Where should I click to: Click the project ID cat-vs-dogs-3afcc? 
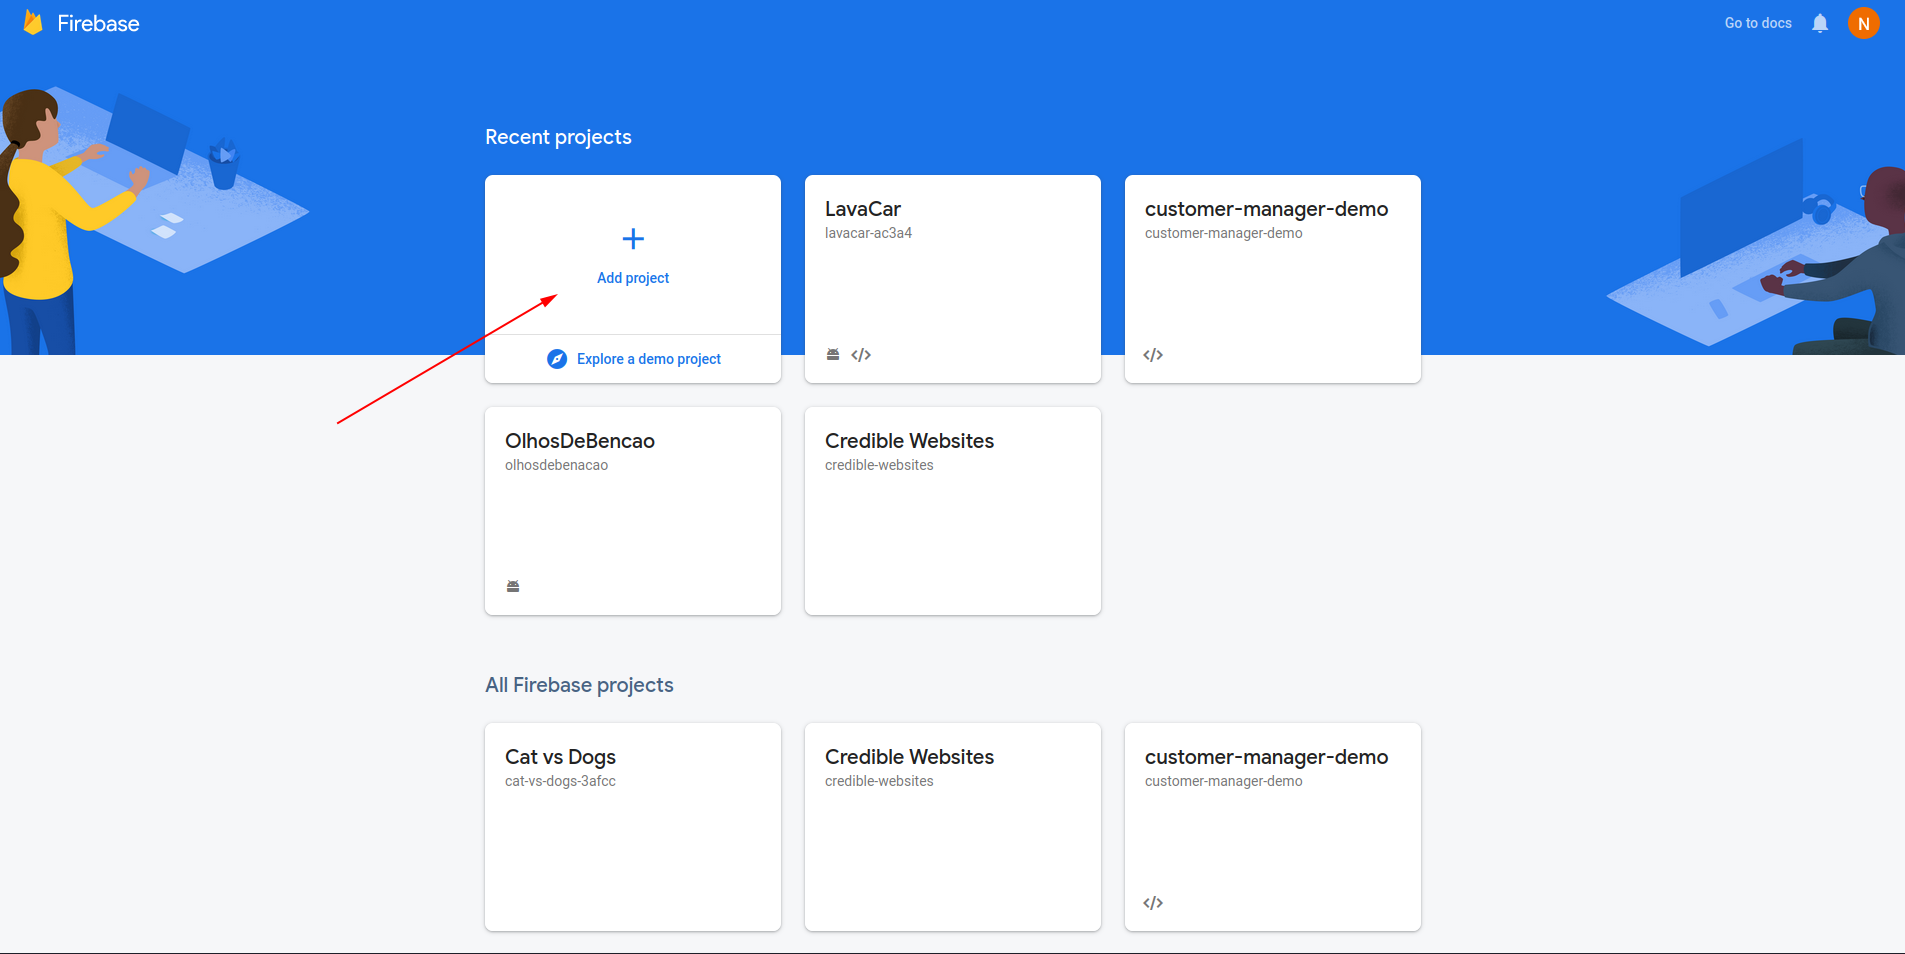[x=560, y=781]
